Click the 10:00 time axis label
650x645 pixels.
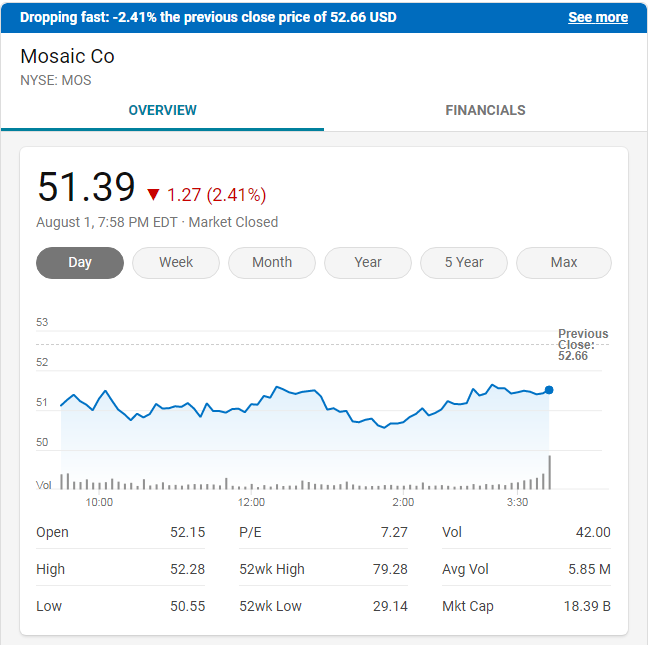[99, 502]
